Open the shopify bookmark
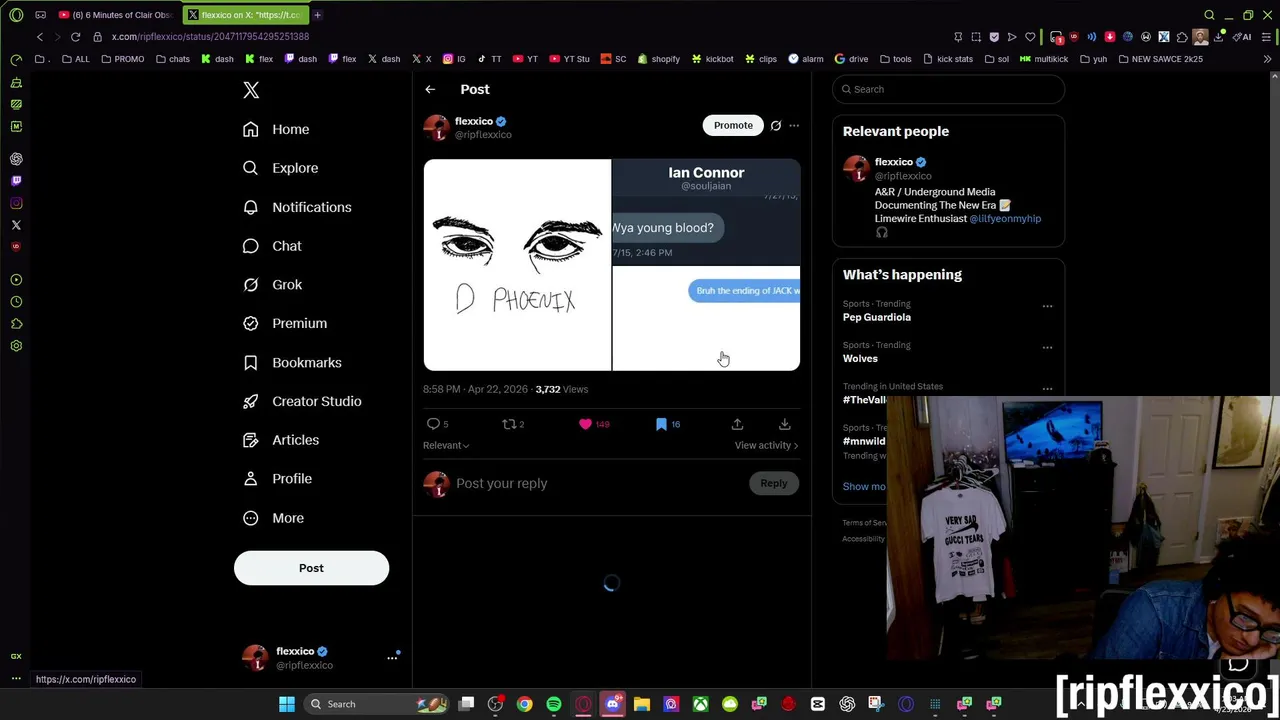 tap(659, 59)
